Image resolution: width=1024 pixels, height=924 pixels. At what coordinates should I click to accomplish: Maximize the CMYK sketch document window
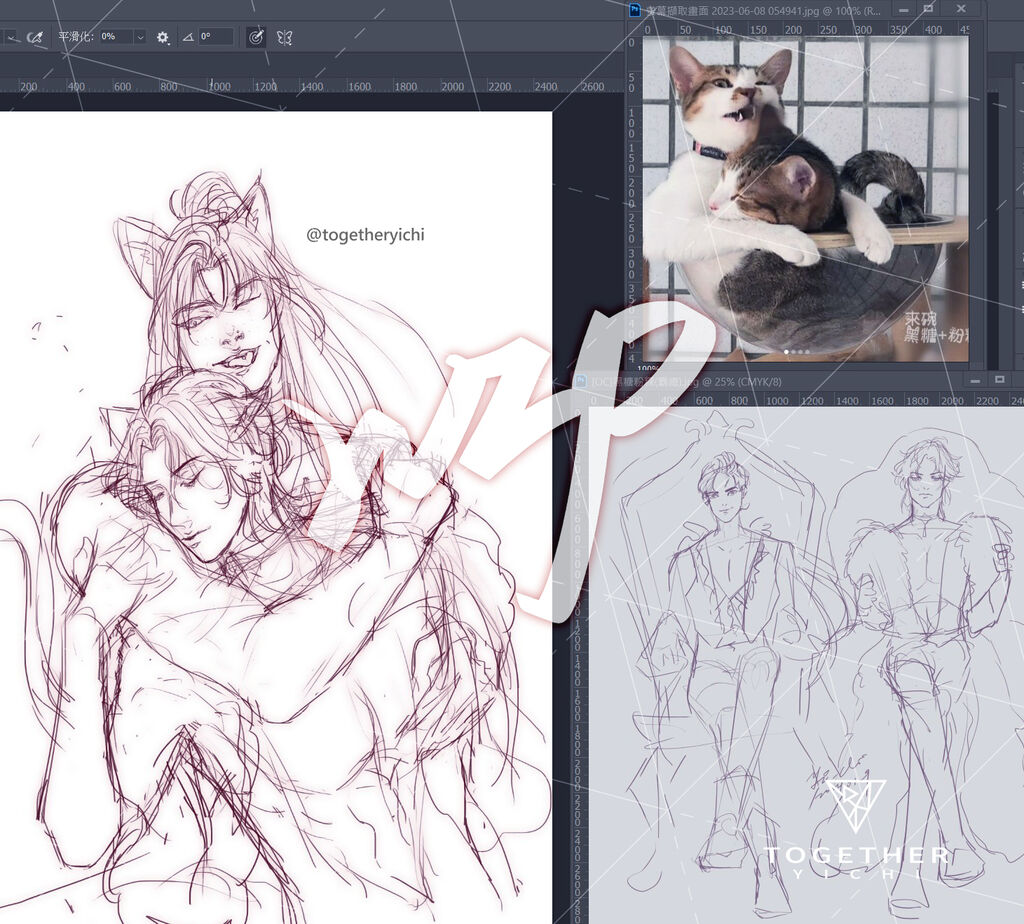tap(999, 379)
